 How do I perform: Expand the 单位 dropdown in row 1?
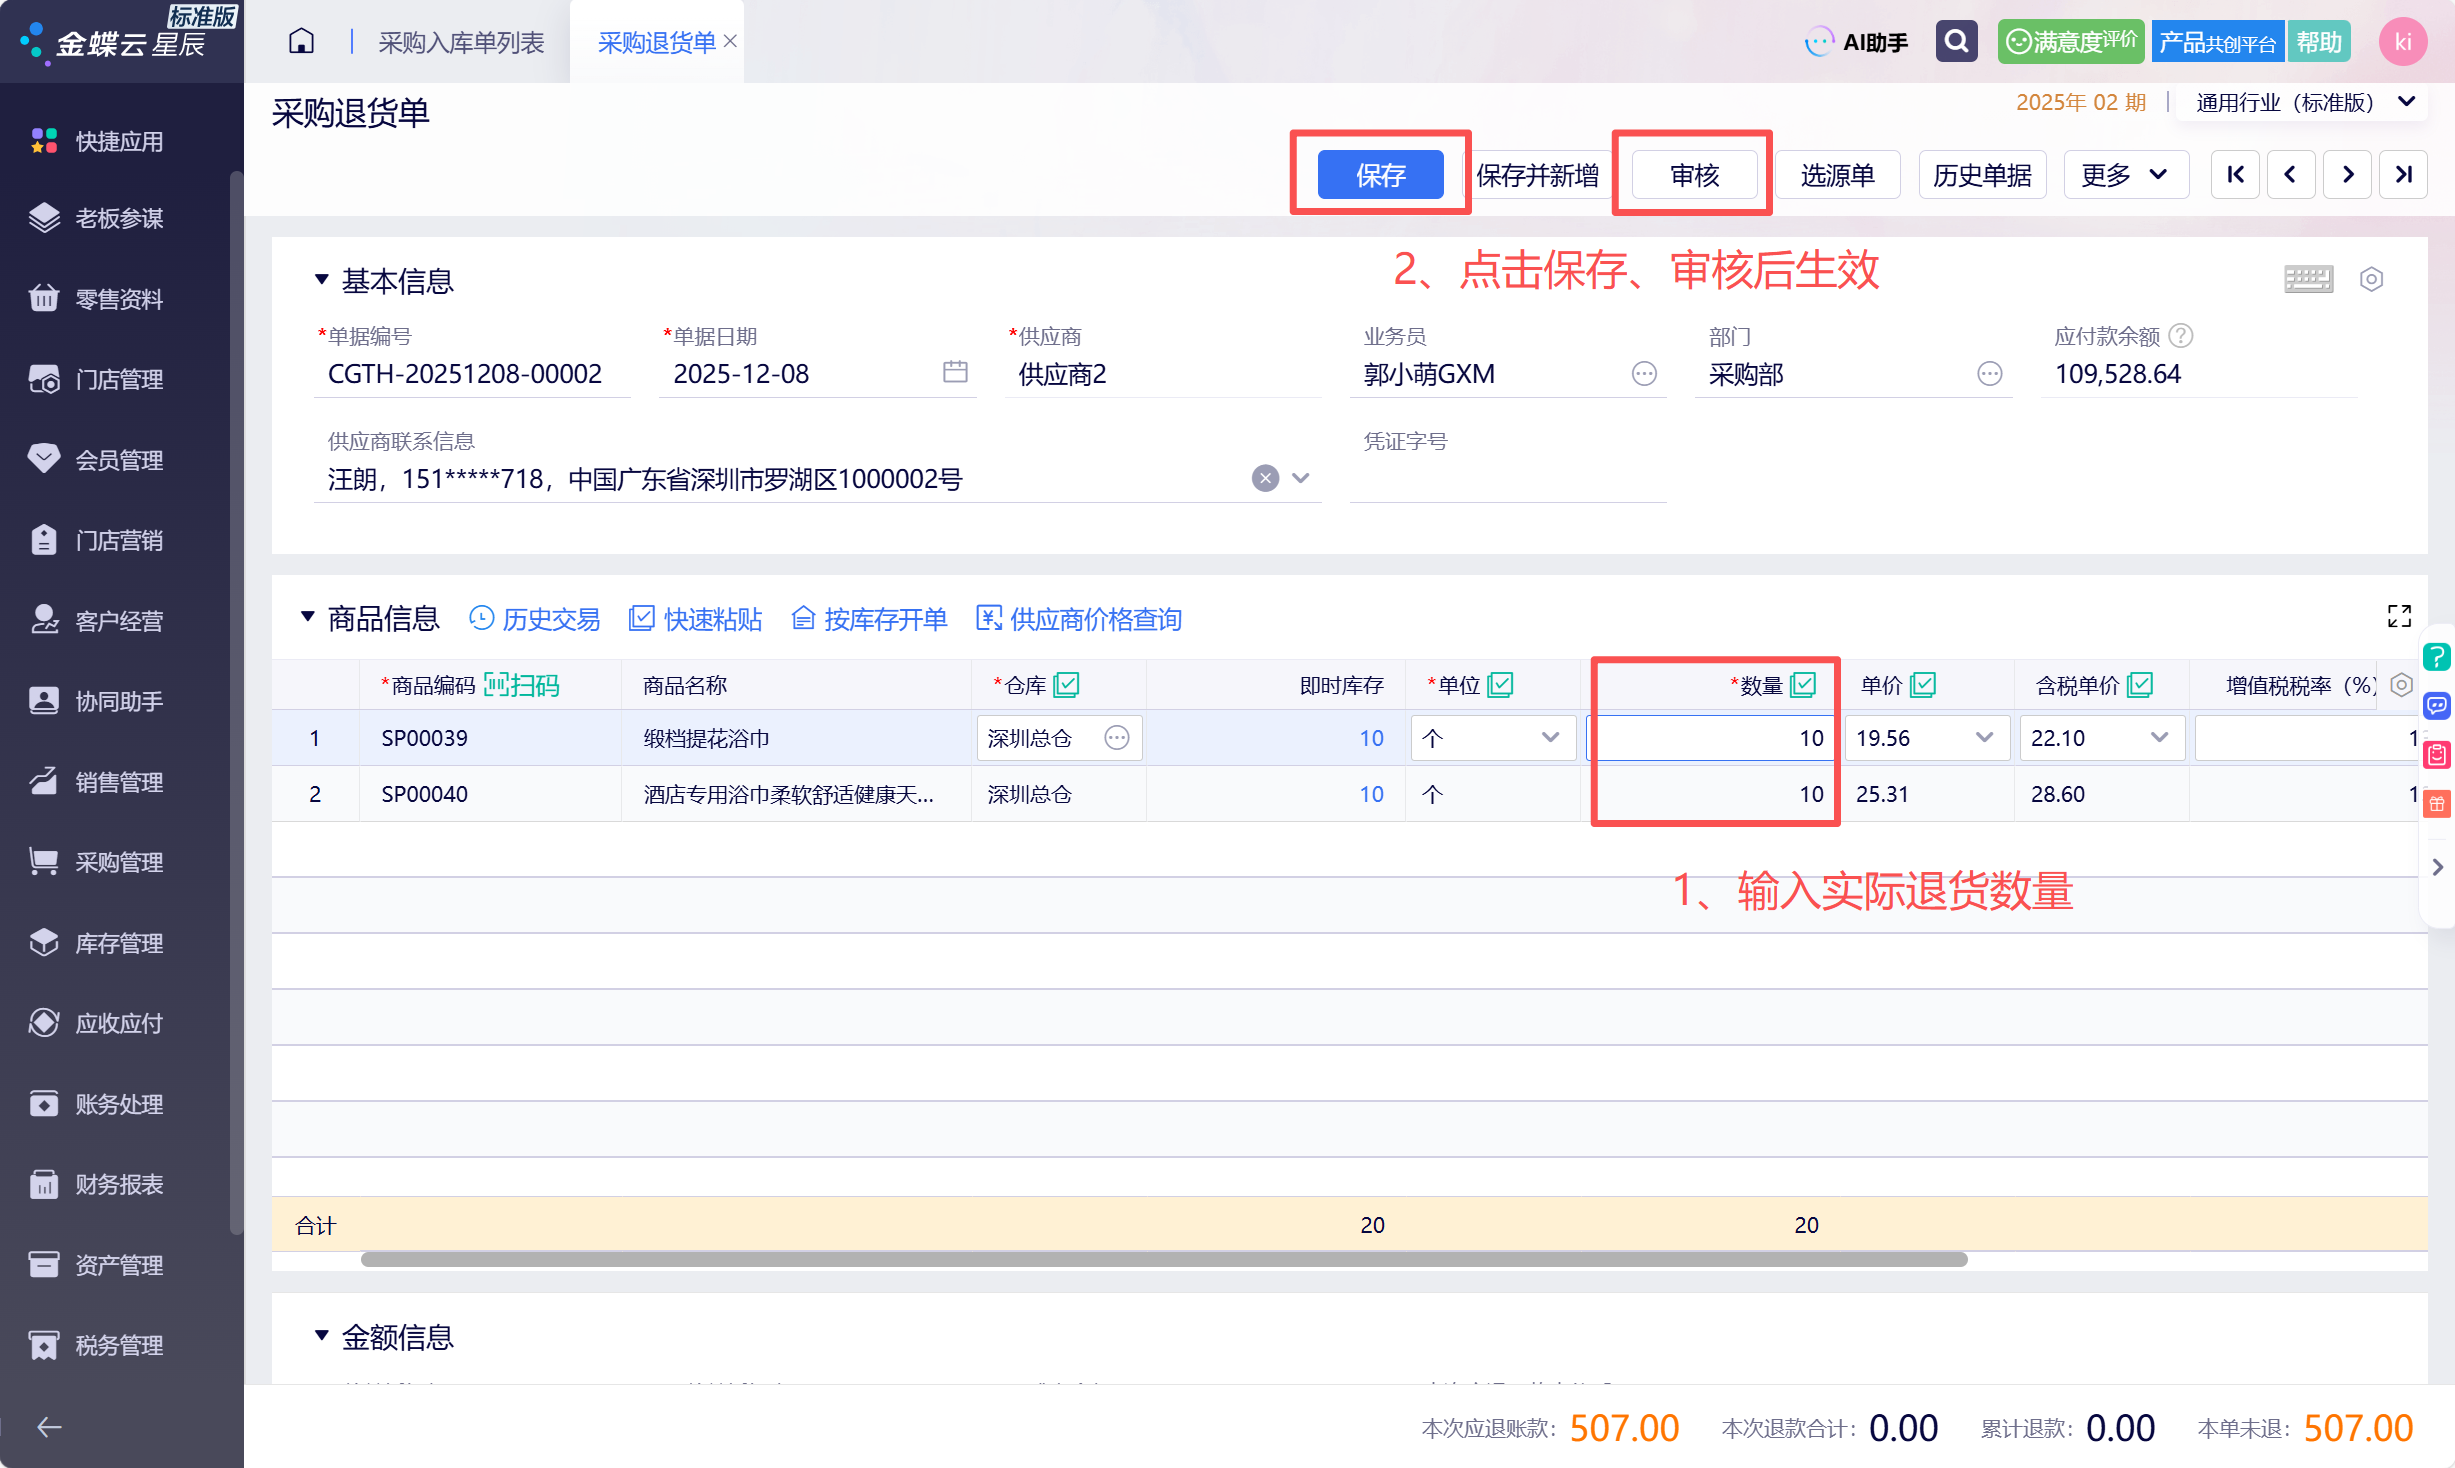(1550, 738)
